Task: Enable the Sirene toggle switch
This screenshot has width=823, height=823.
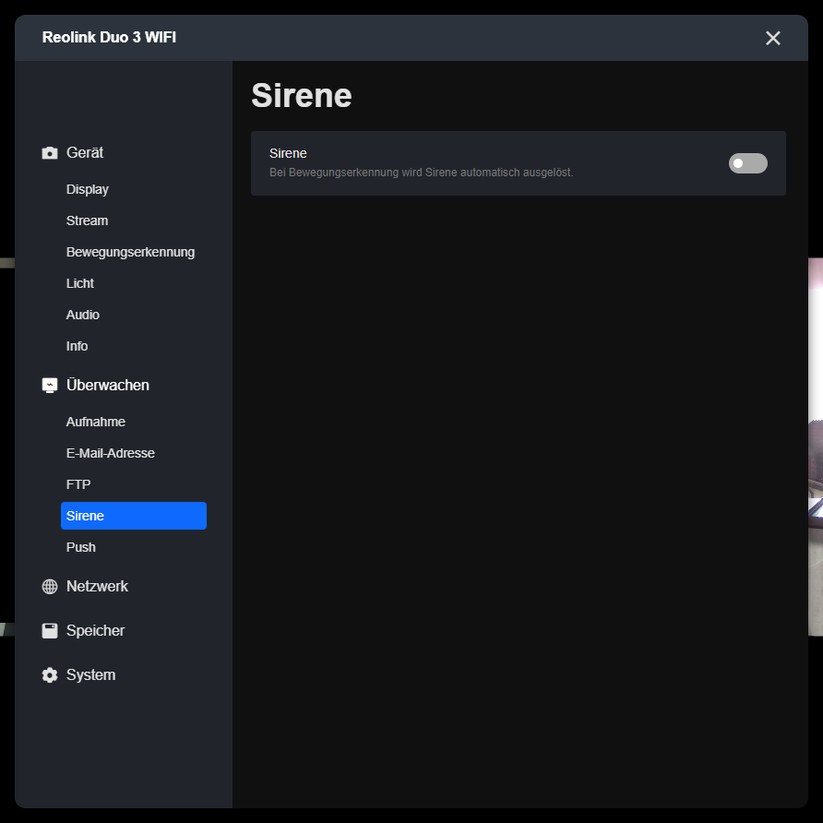Action: (x=747, y=163)
